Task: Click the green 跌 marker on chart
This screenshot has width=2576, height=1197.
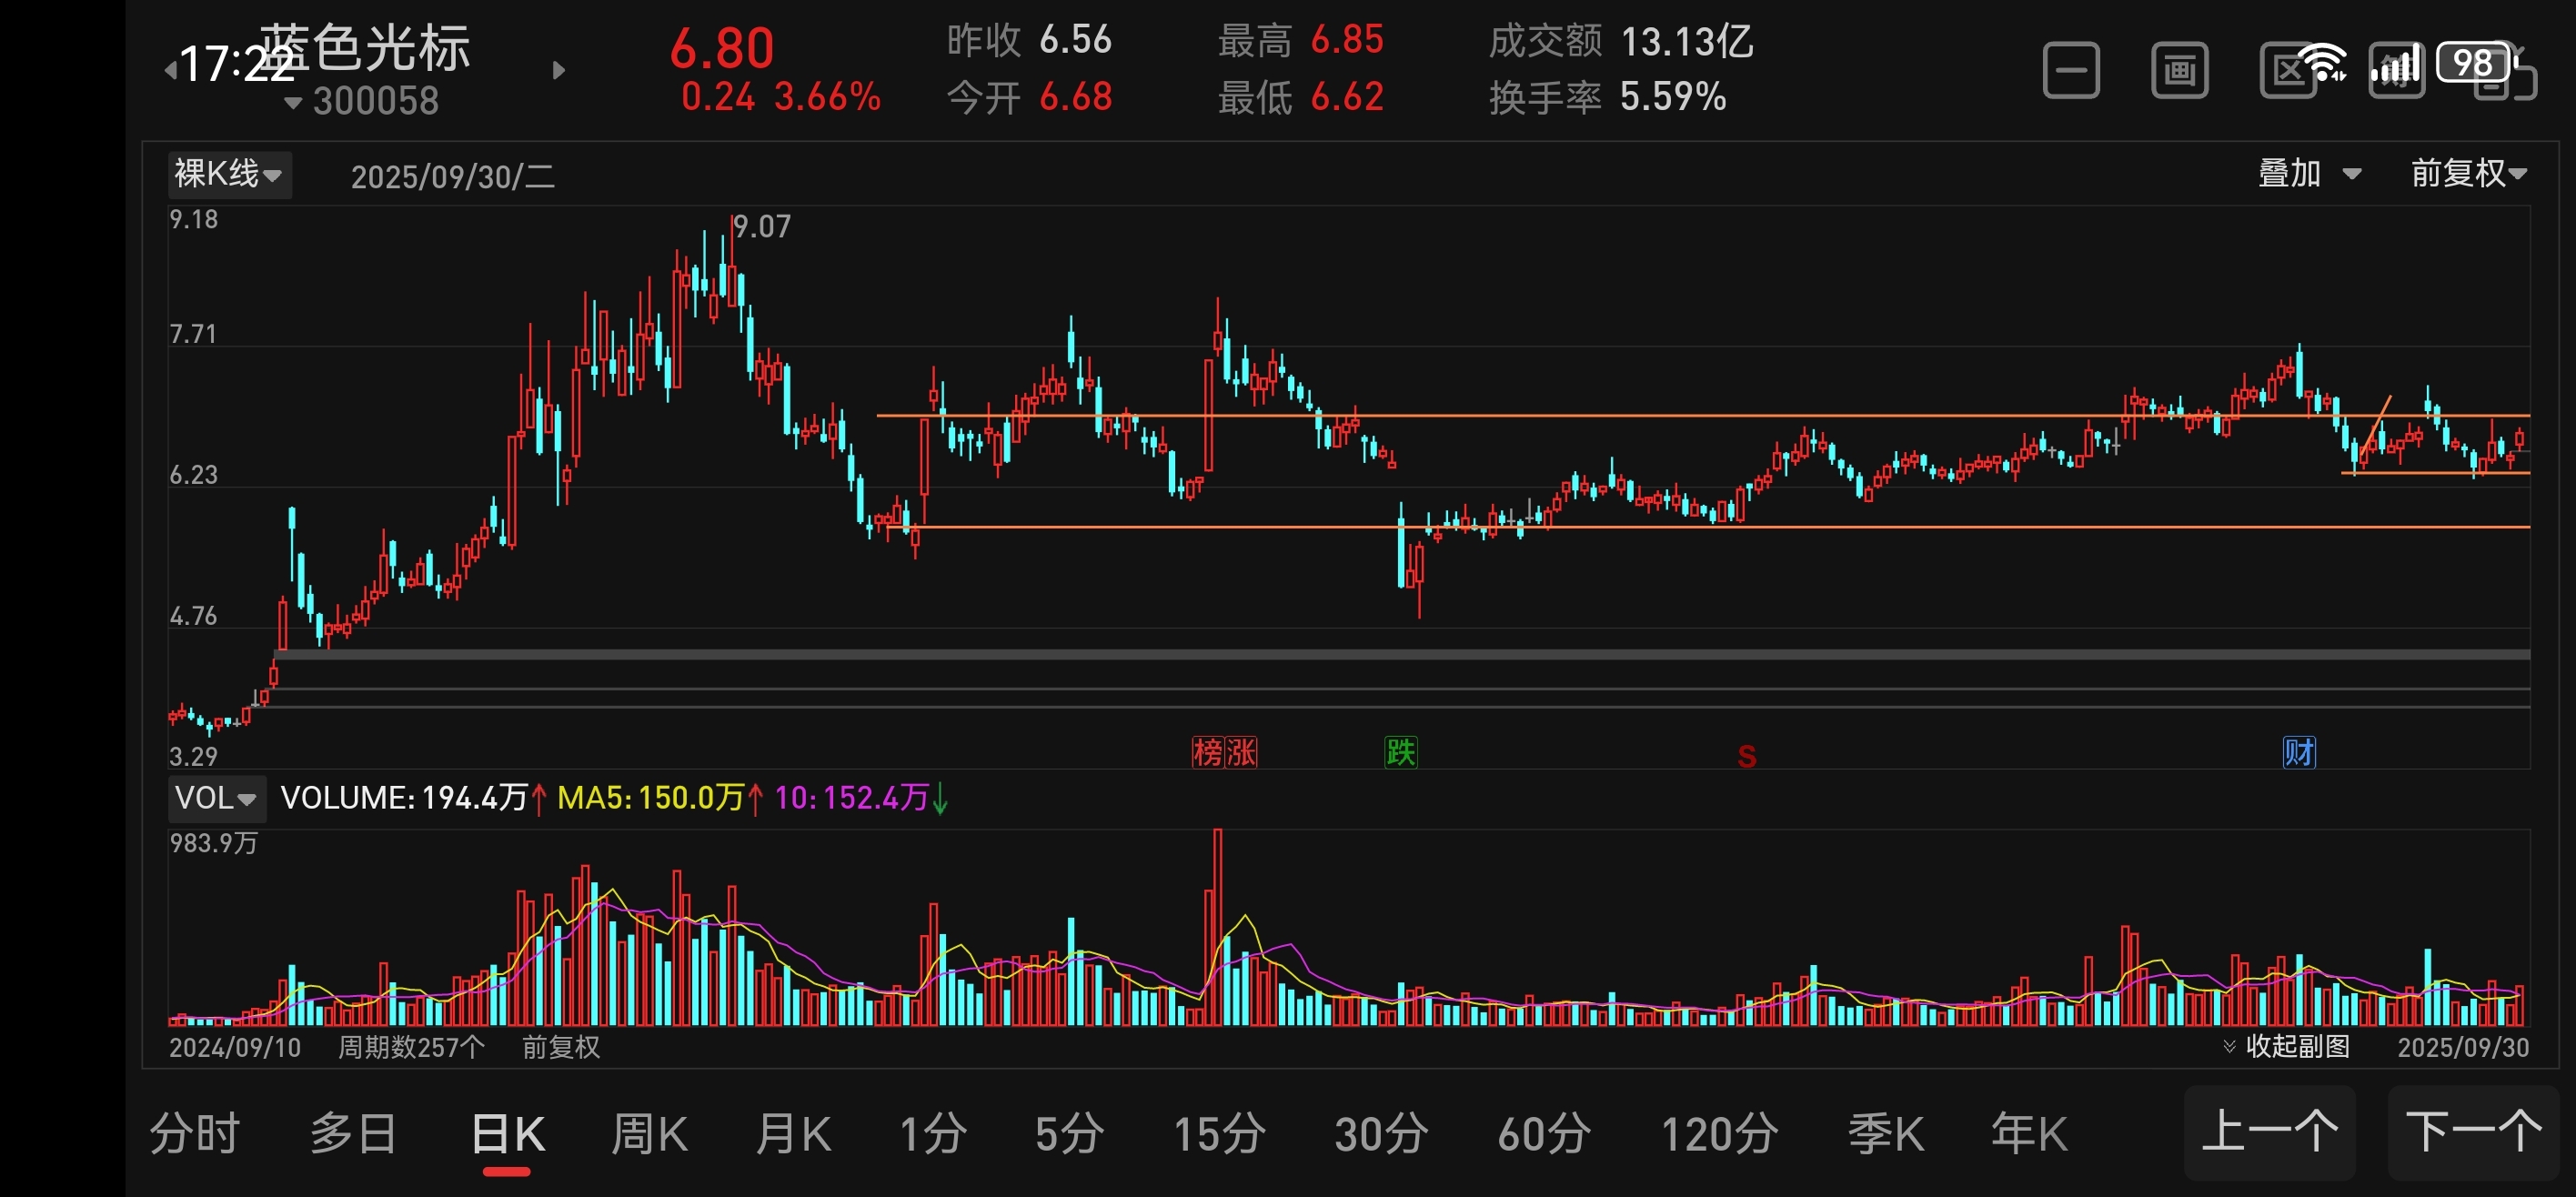Action: (1400, 752)
